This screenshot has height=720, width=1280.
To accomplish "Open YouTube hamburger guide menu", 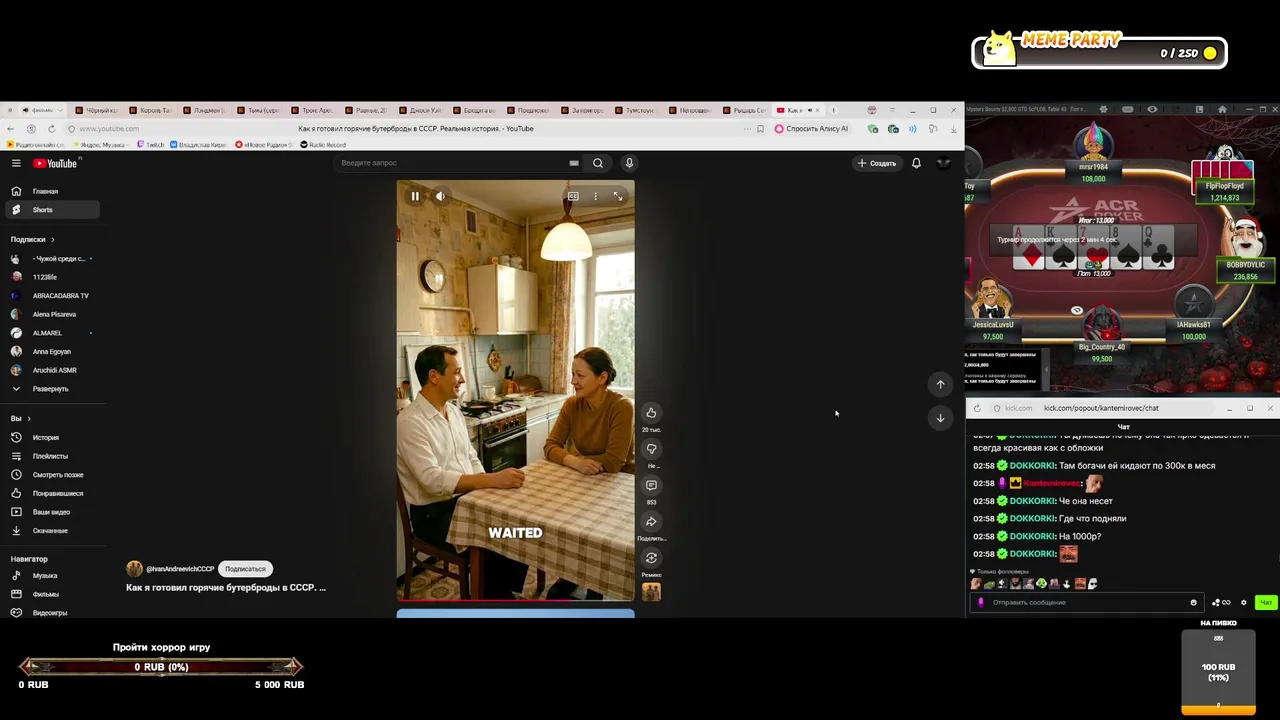I will 16,163.
